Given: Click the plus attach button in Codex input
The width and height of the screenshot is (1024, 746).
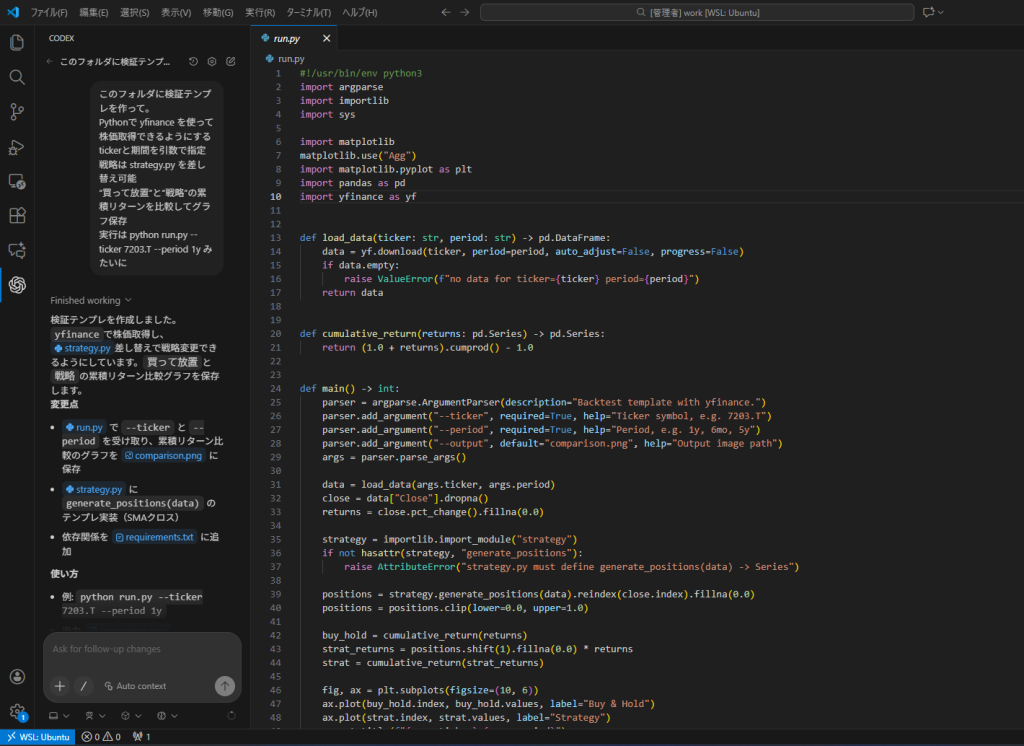Looking at the screenshot, I should click(60, 686).
